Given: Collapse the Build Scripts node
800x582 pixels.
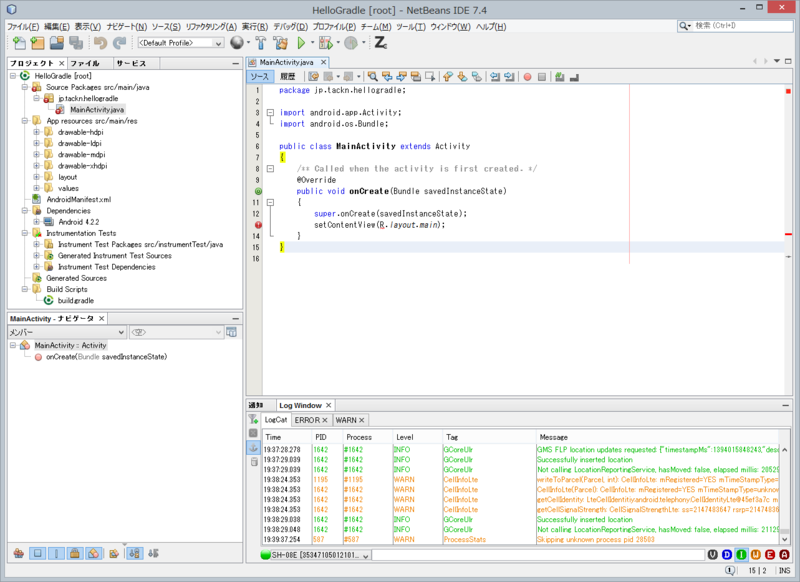Looking at the screenshot, I should [x=25, y=289].
